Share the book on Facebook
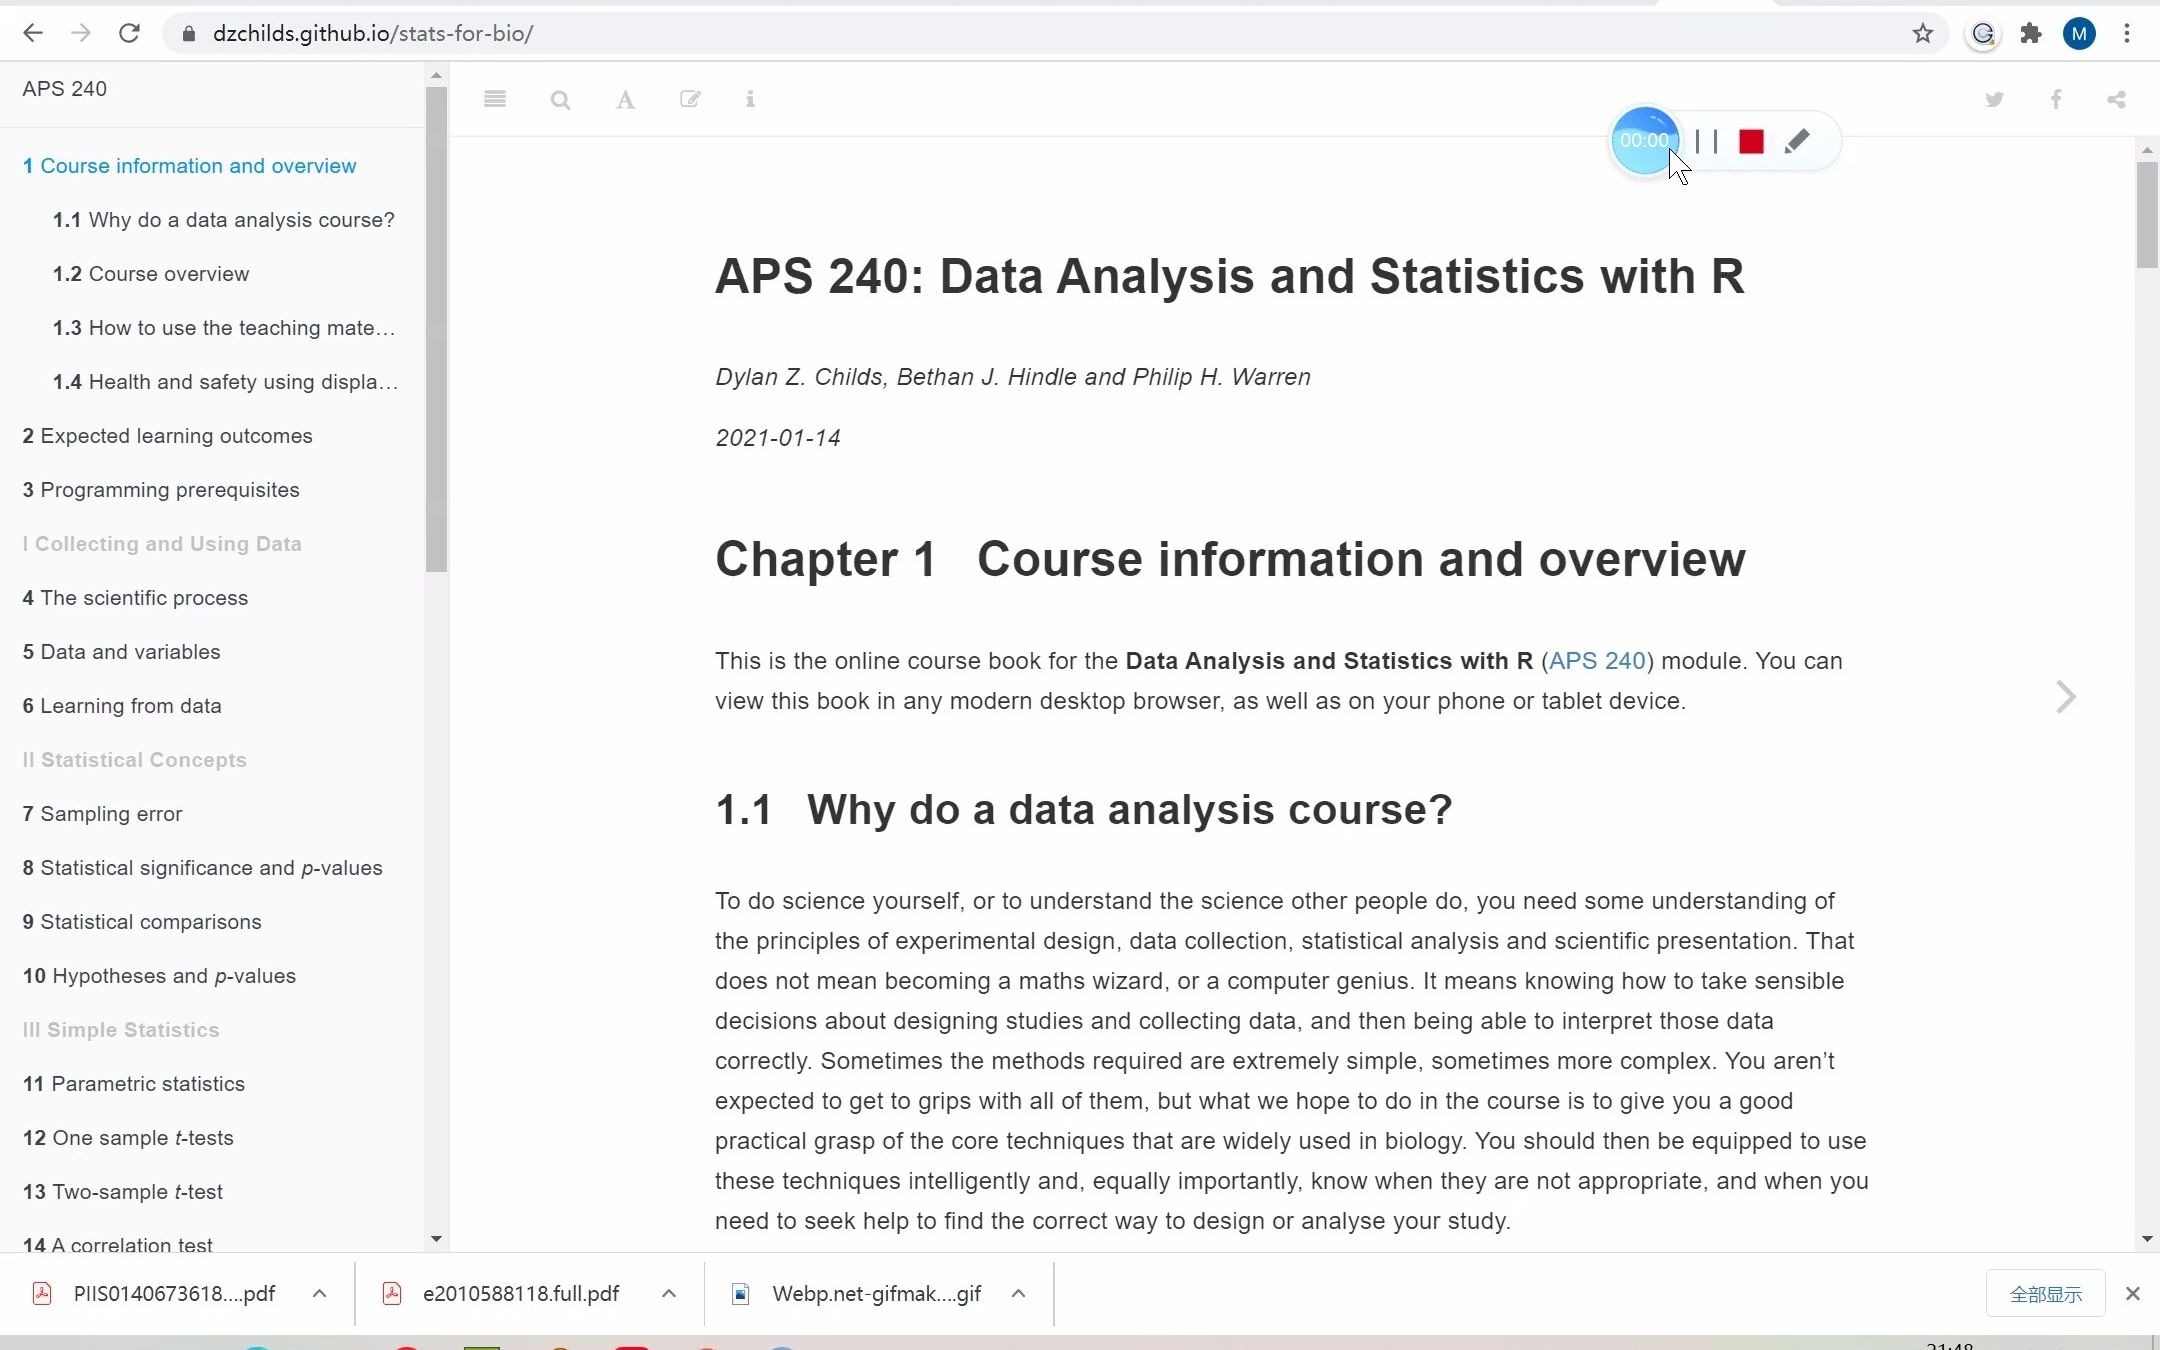 pyautogui.click(x=2056, y=99)
